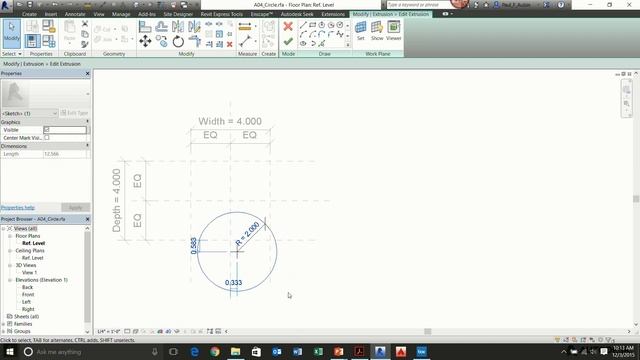Click the Match Type Properties icon
Screen dimensions: 640x360
tap(85, 44)
